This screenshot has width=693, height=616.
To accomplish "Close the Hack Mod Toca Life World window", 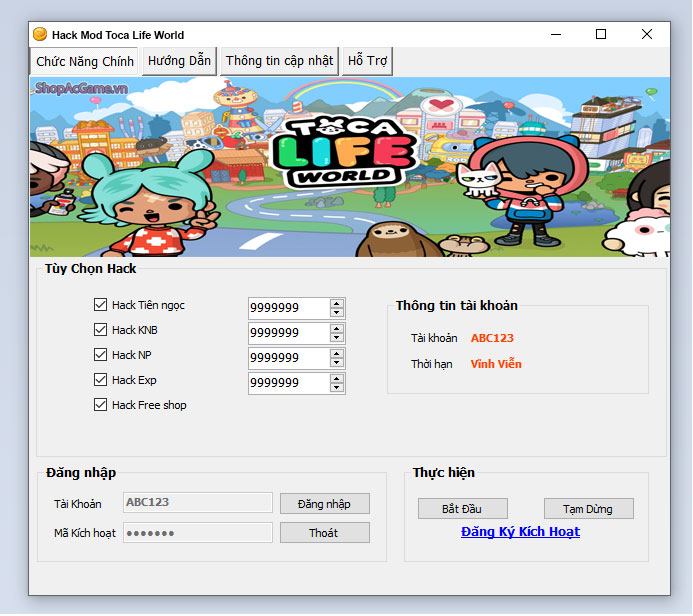I will click(647, 34).
